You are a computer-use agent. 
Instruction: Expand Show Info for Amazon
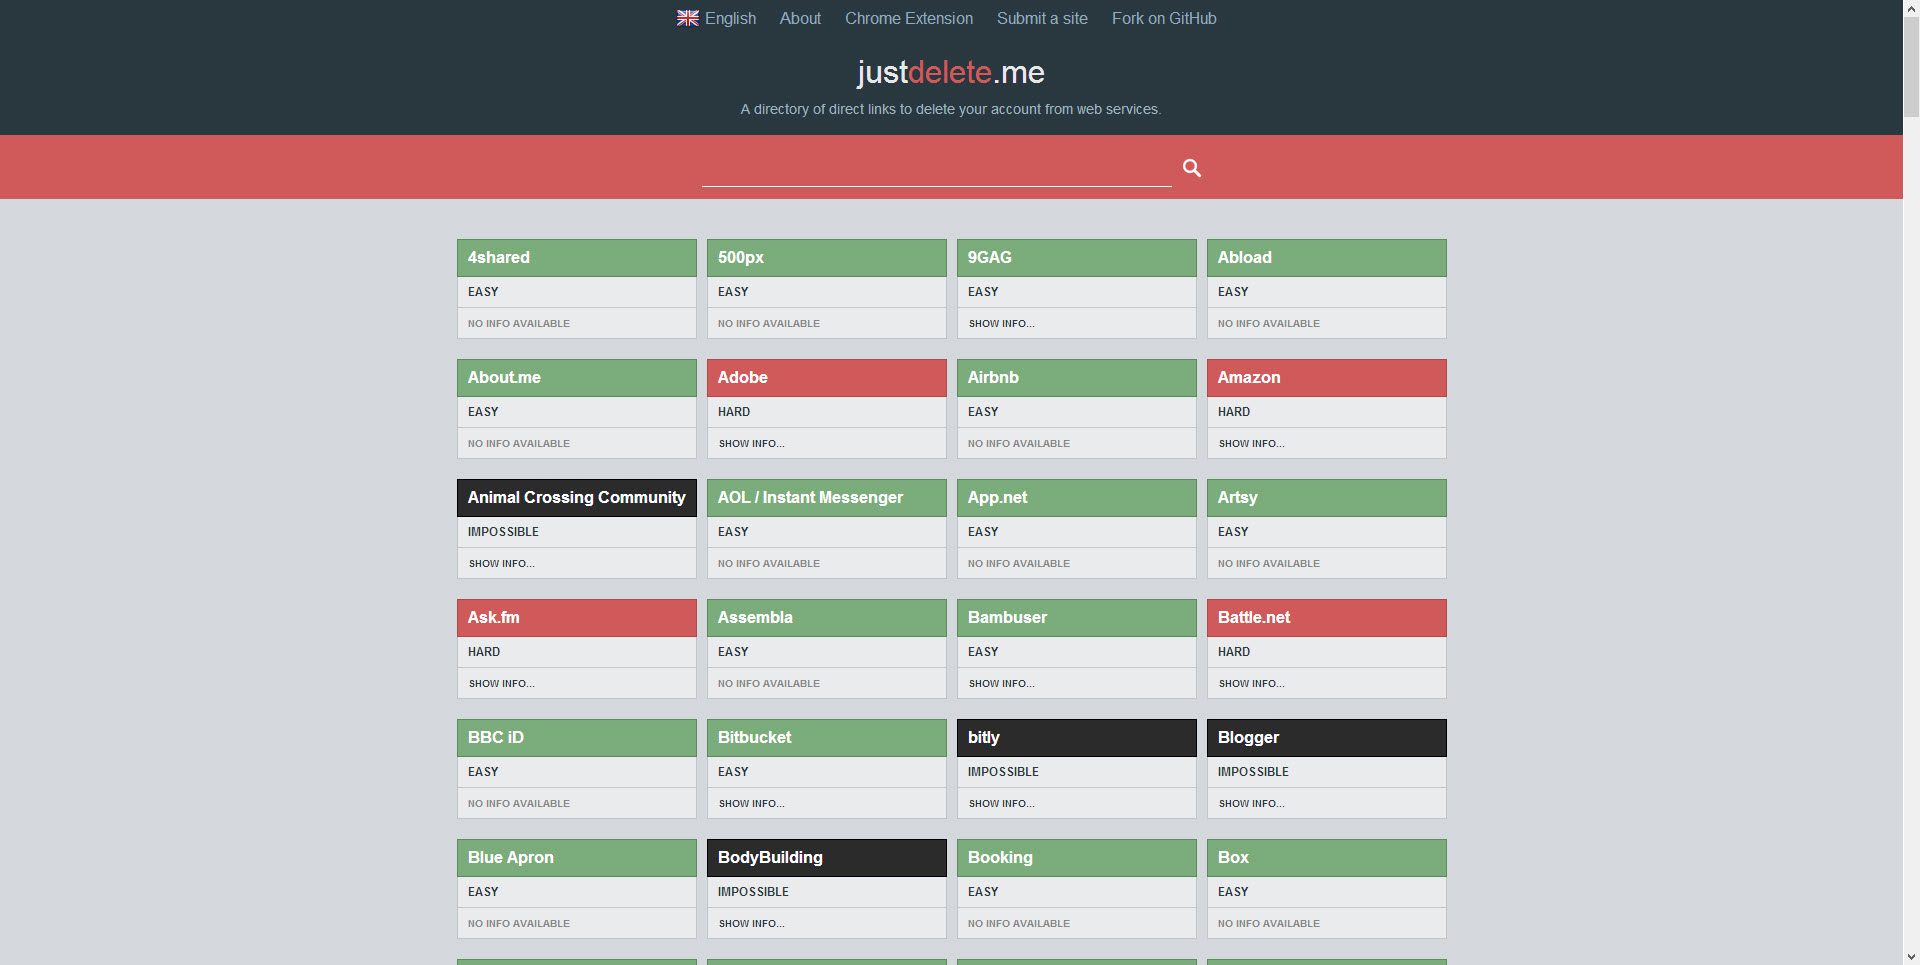[1252, 444]
